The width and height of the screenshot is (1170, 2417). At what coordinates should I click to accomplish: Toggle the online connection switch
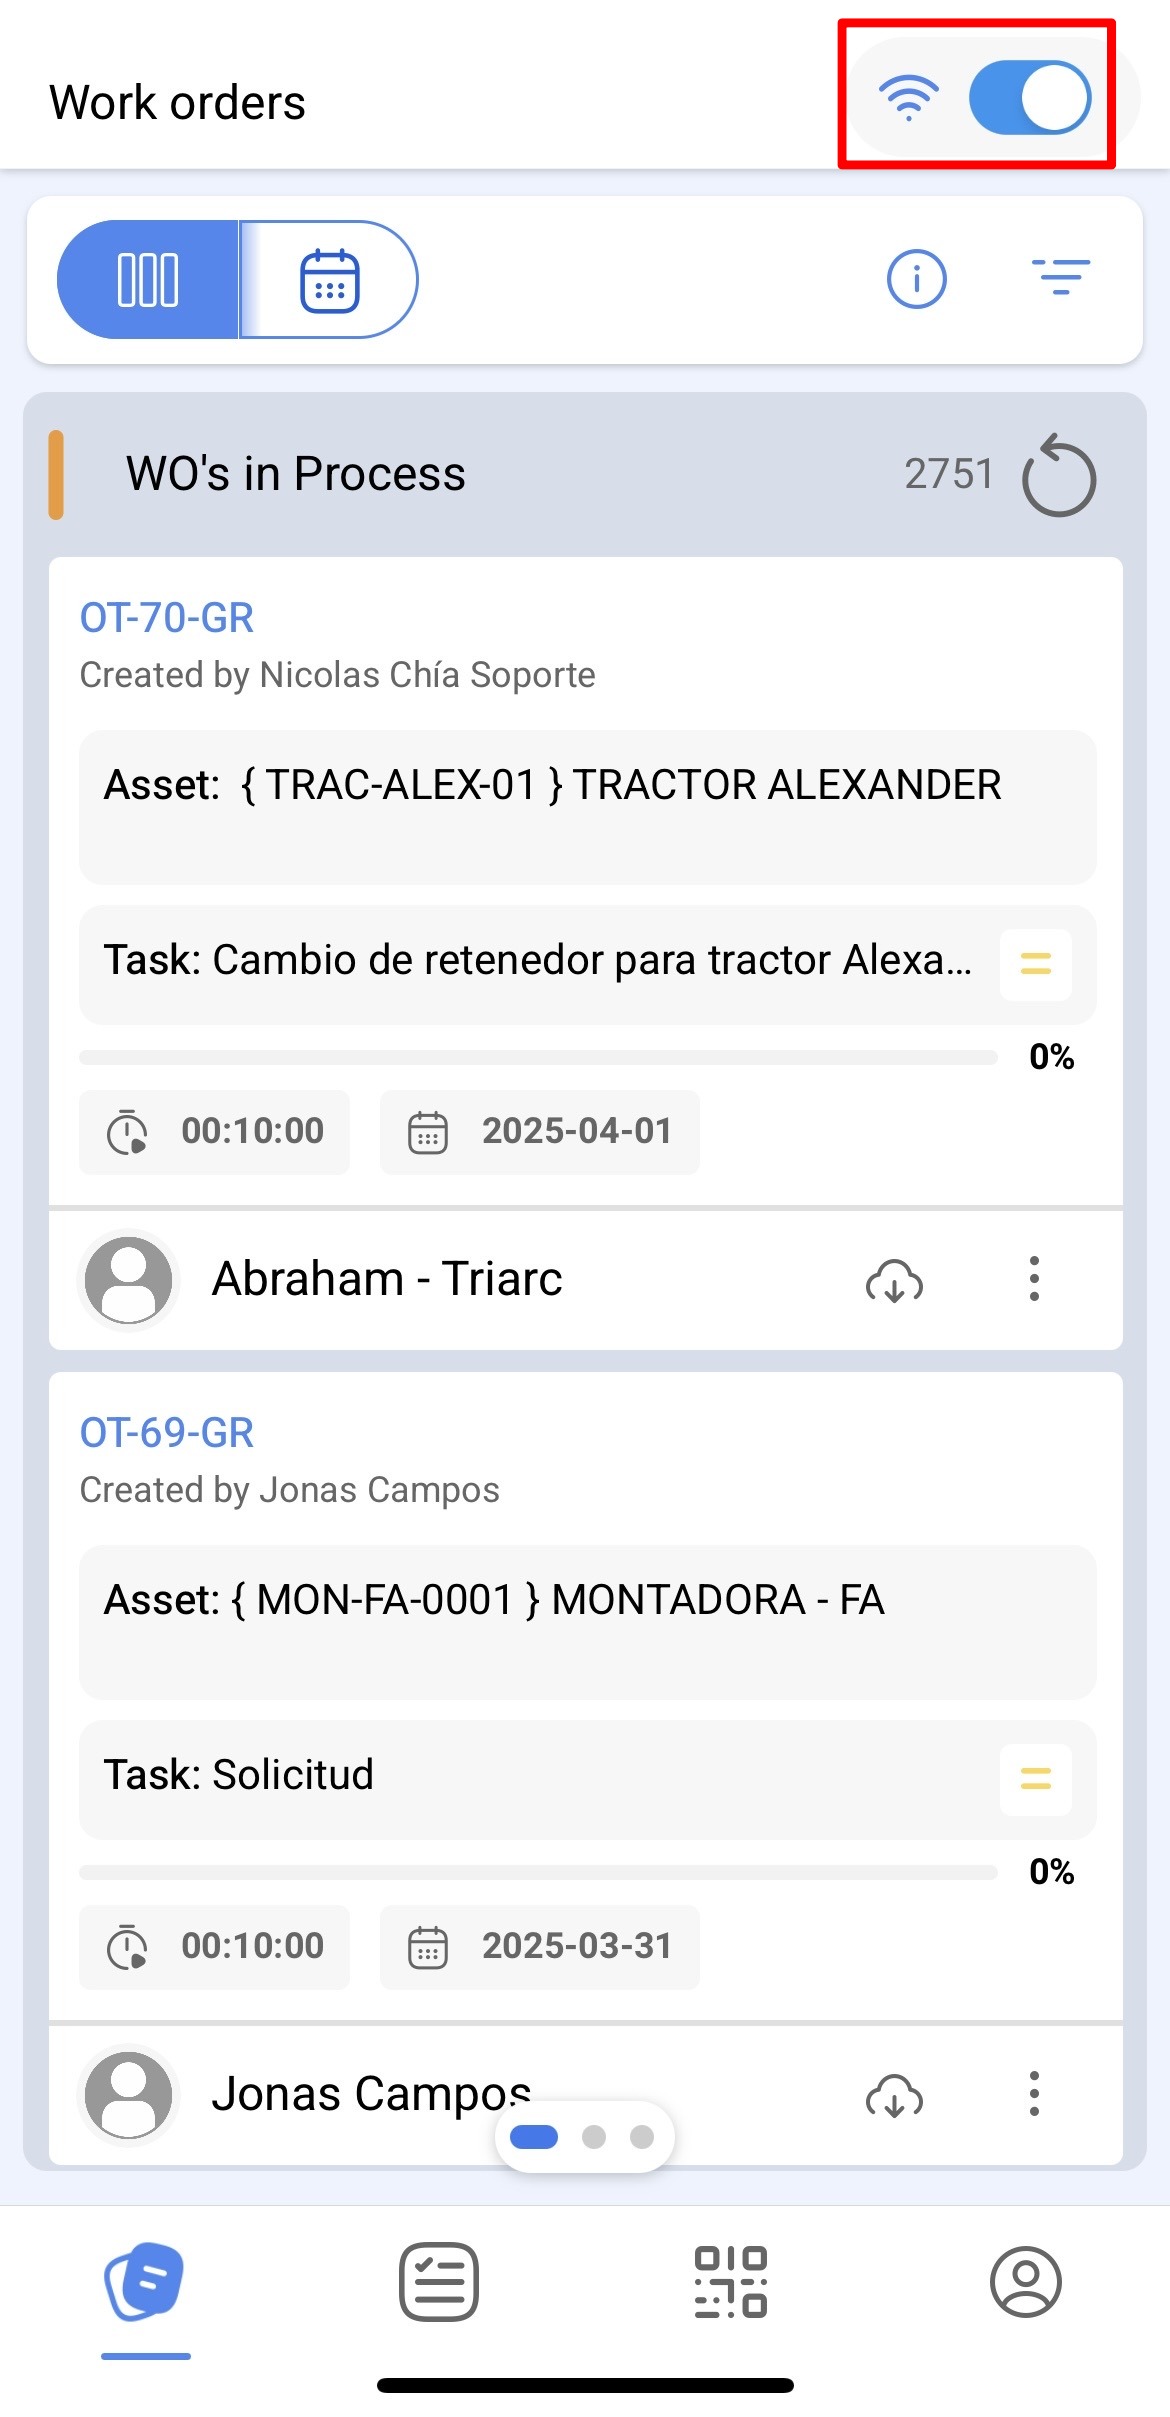[1030, 98]
